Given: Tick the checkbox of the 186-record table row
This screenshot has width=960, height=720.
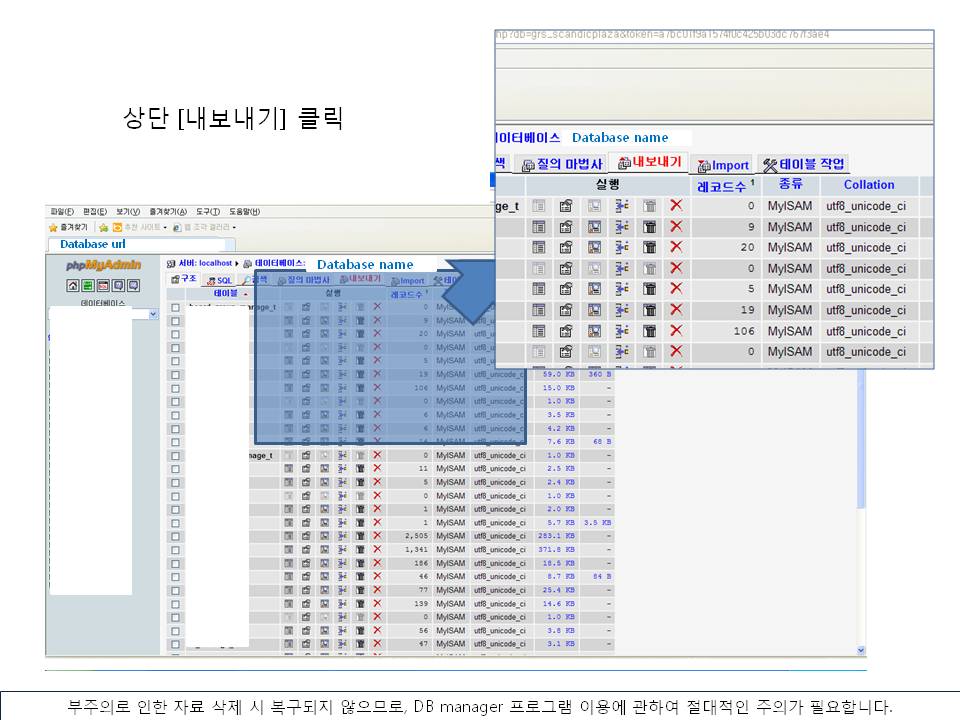Looking at the screenshot, I should pyautogui.click(x=175, y=563).
